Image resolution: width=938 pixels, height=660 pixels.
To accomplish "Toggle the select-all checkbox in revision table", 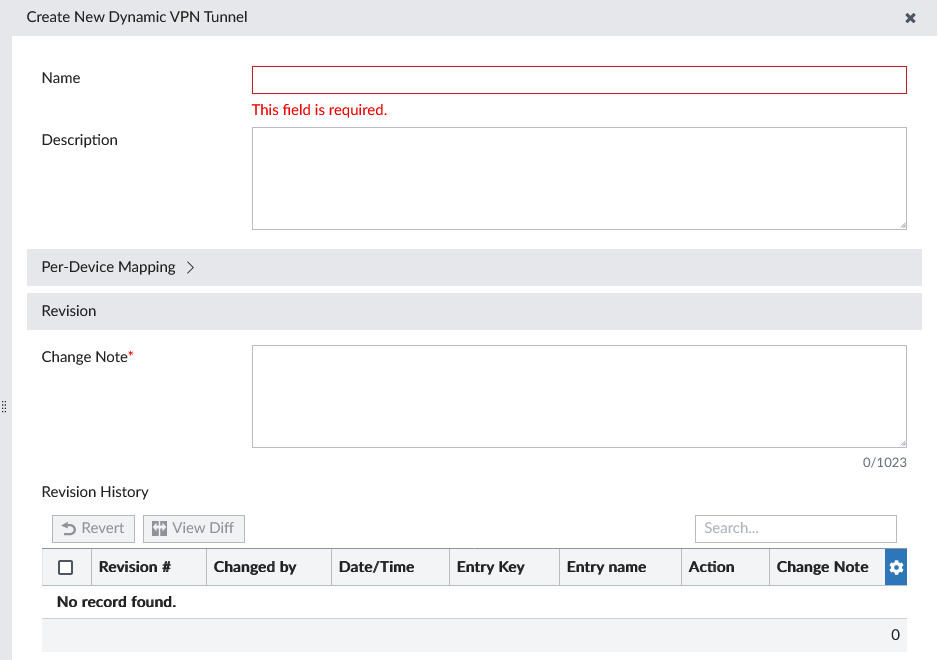I will (x=66, y=566).
